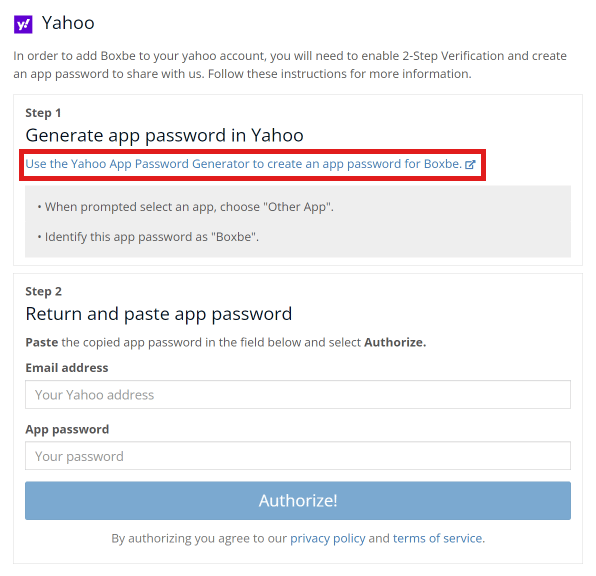Click the Other App instruction bullet
This screenshot has width=596, height=576.
(185, 207)
